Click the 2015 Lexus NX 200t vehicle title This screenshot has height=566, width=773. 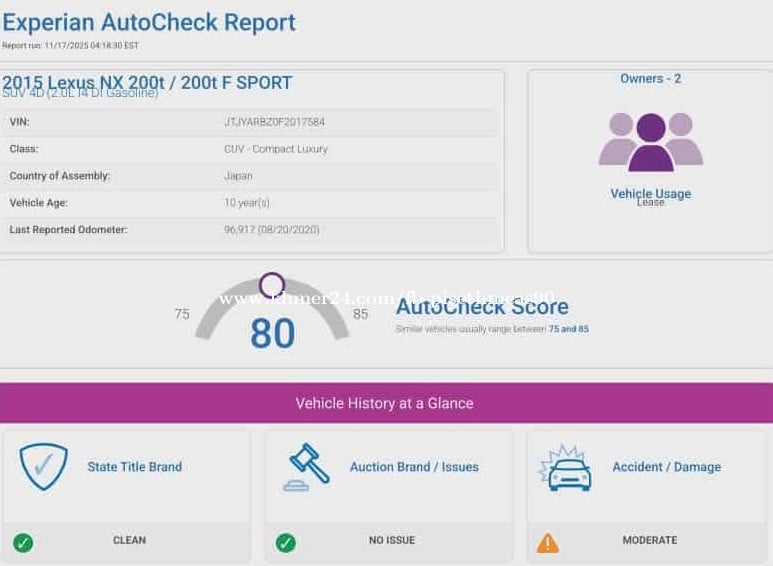147,82
